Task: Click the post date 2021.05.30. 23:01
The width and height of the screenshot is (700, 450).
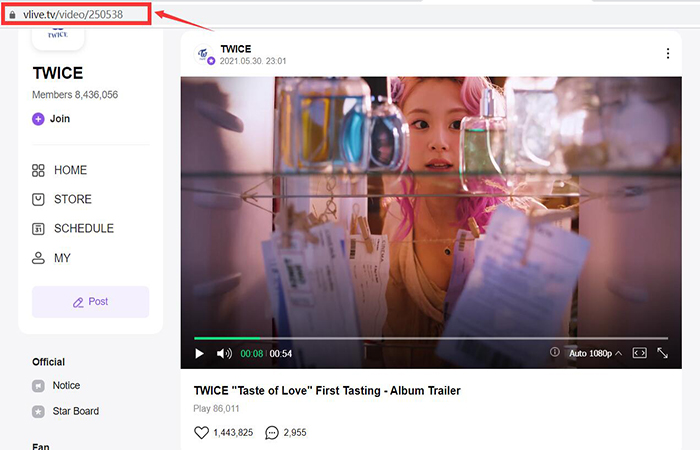Action: (253, 61)
